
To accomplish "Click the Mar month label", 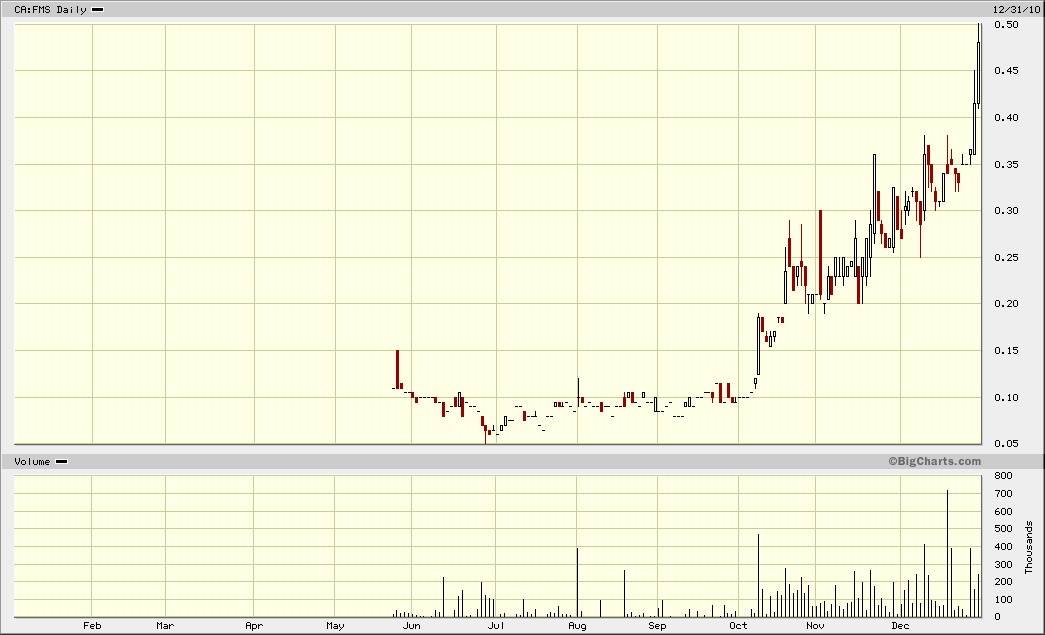I will click(165, 626).
